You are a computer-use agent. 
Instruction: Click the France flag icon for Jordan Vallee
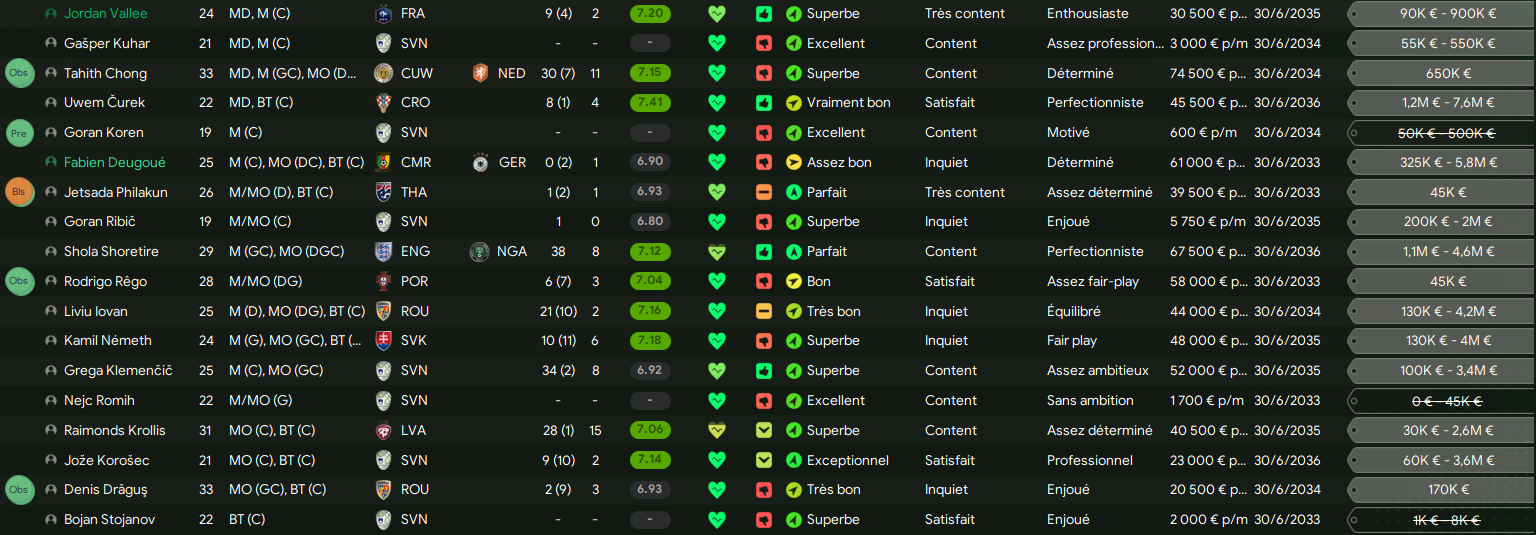pyautogui.click(x=383, y=14)
